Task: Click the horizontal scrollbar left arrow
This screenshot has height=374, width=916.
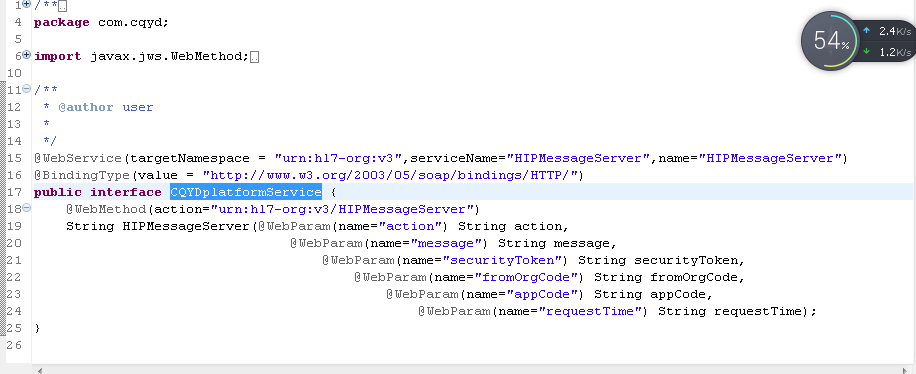Action: click(x=39, y=370)
